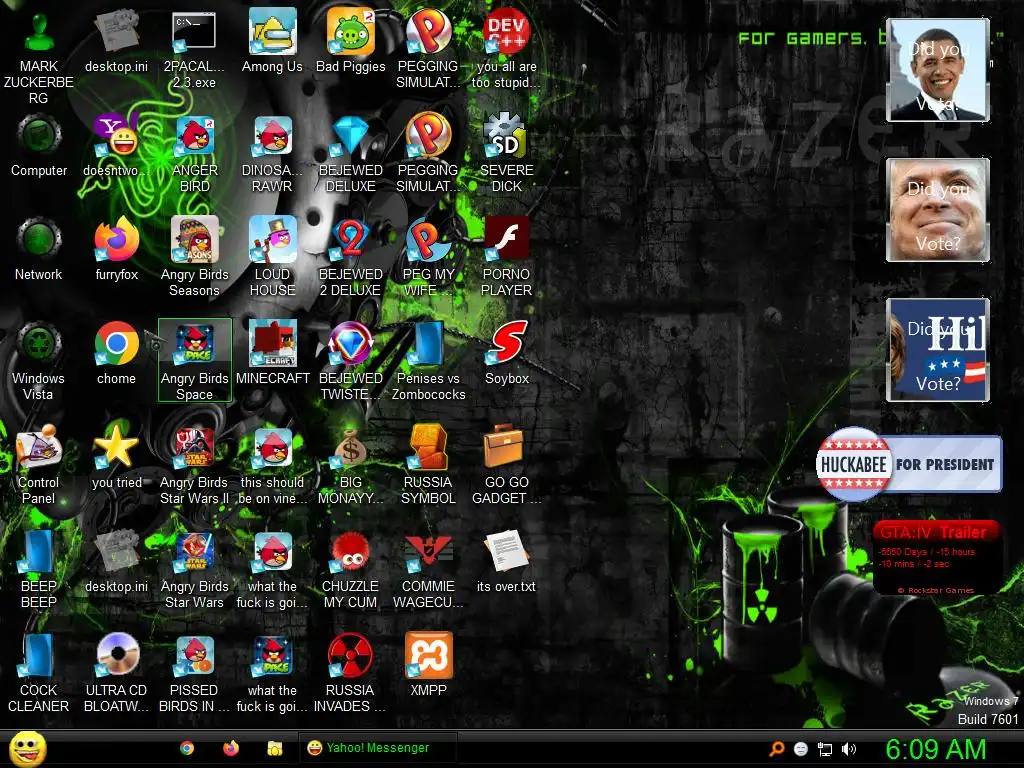Click the volume speaker tray icon
This screenshot has width=1024, height=768.
849,749
